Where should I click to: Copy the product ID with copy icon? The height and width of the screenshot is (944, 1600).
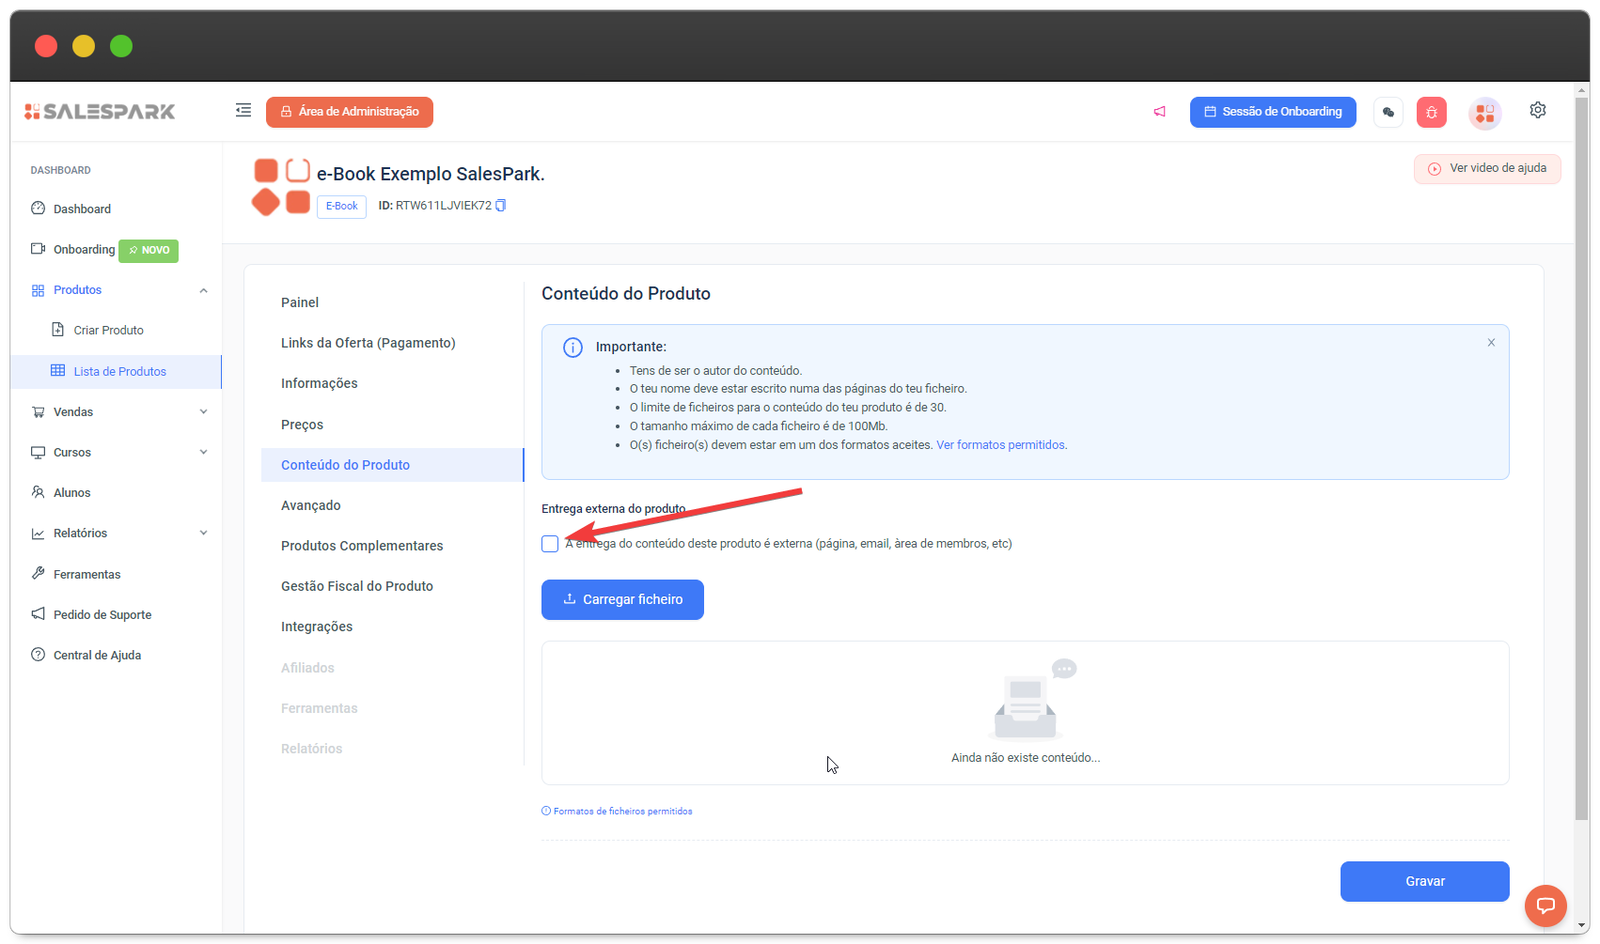501,206
